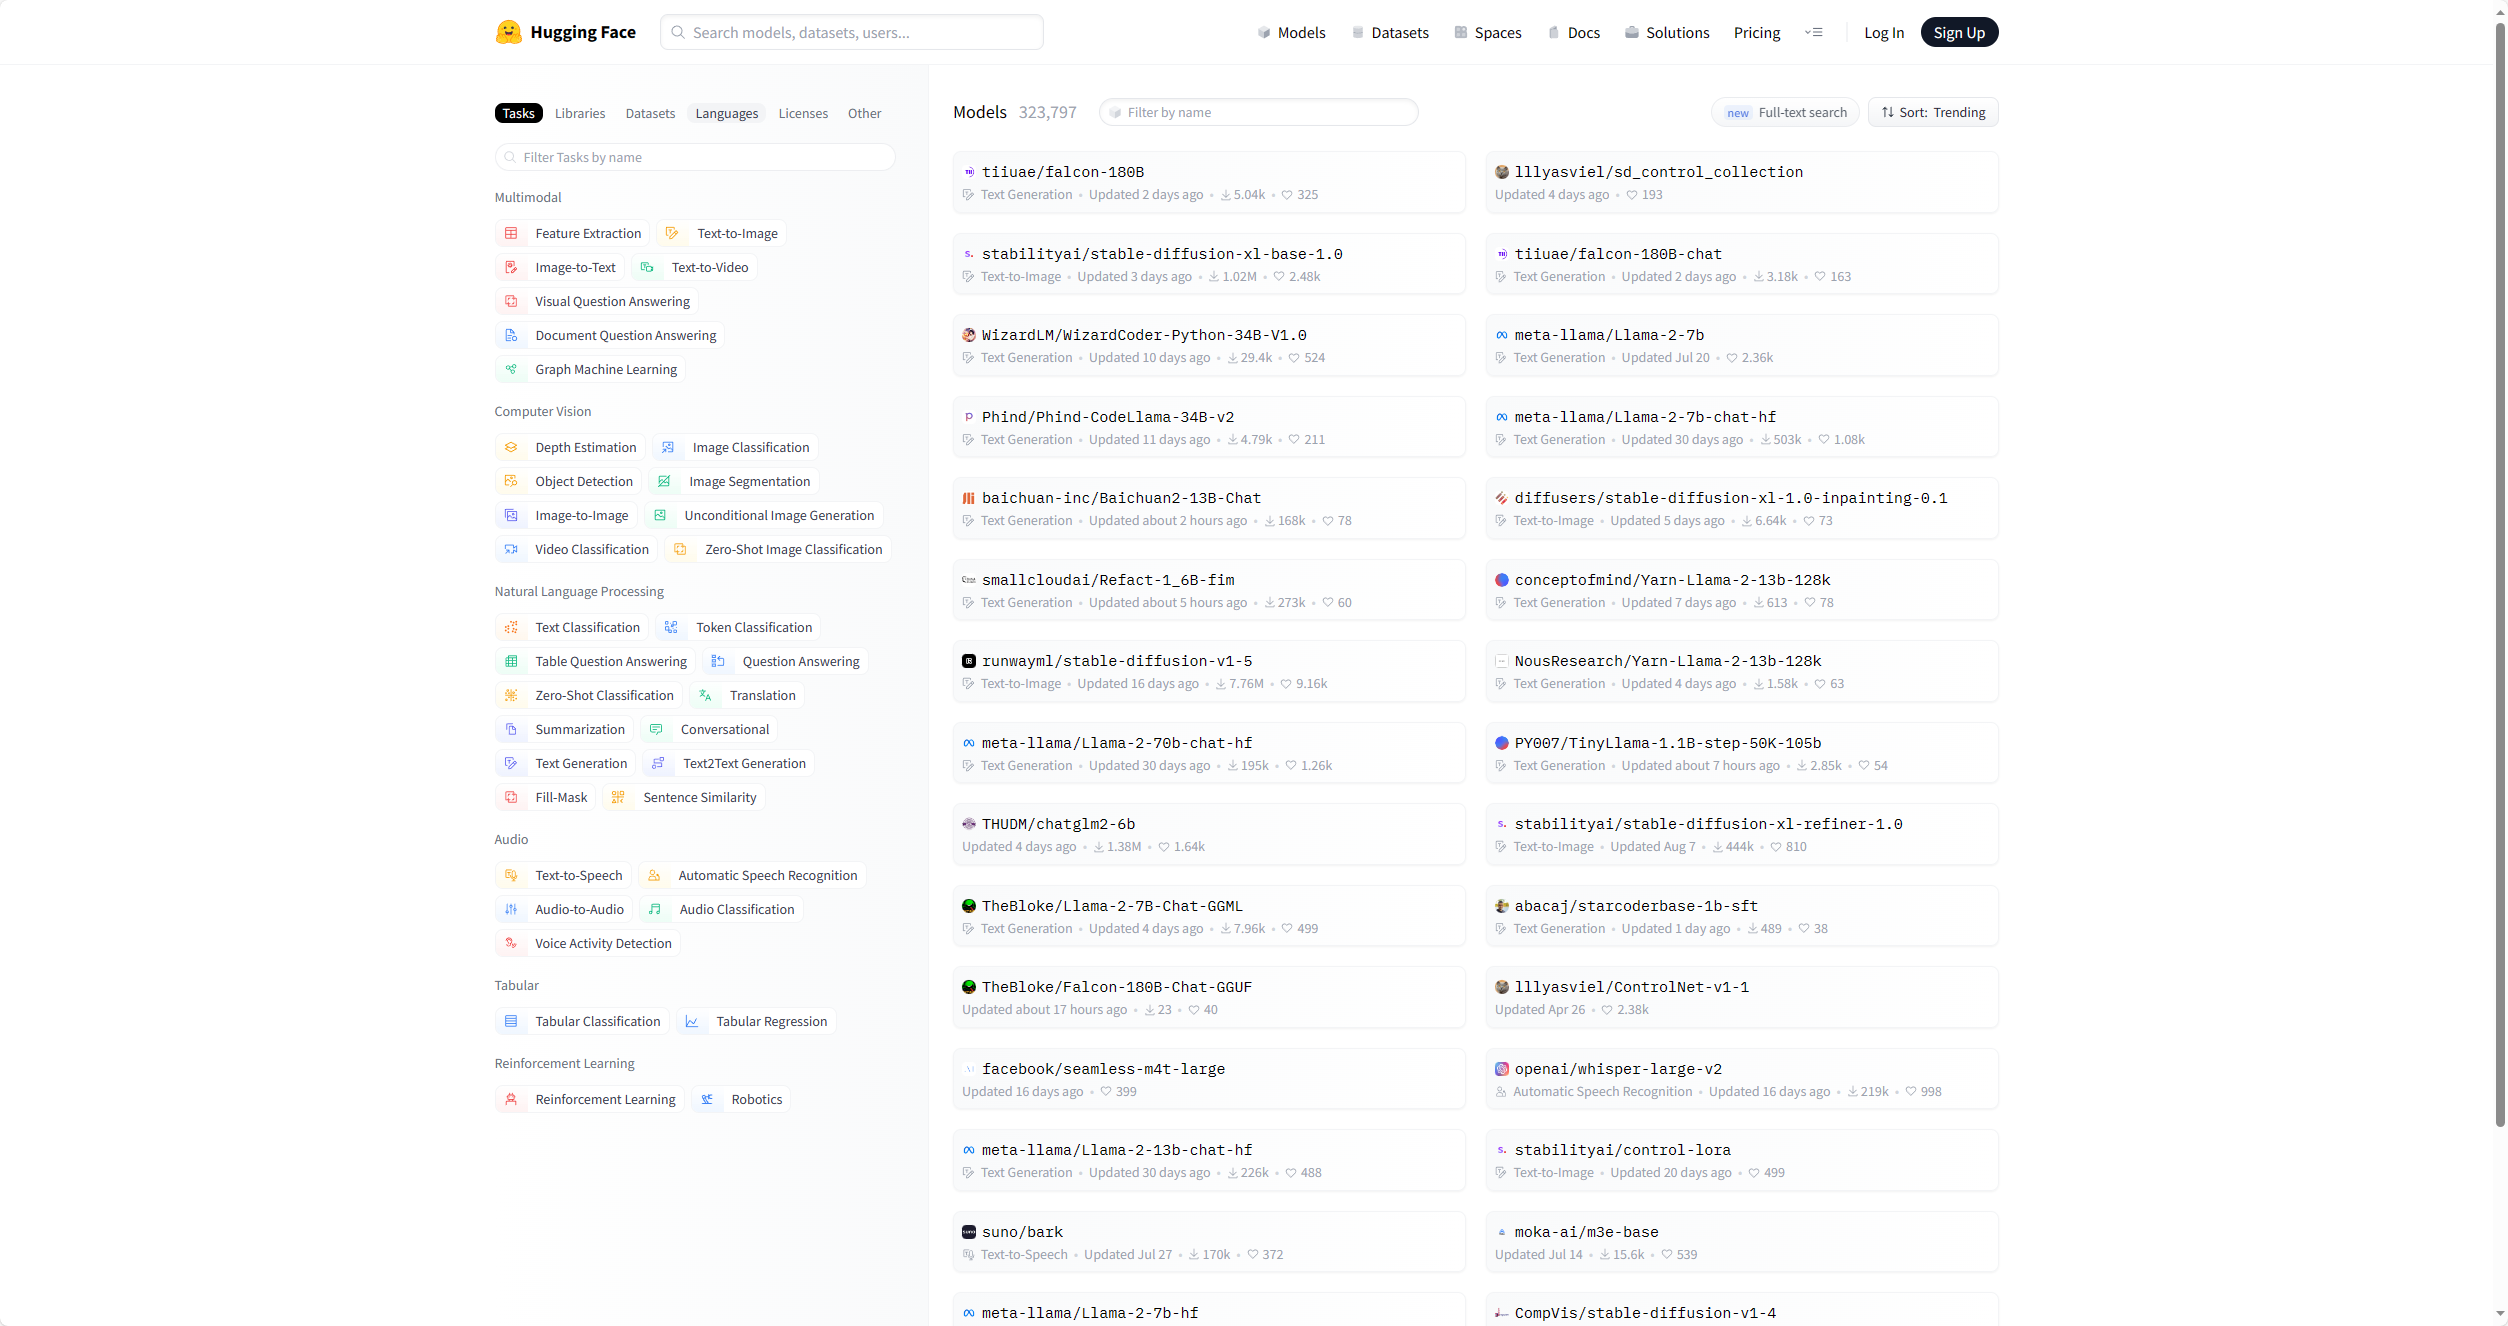The image size is (2508, 1326).
Task: Click the new Full-text search button
Action: tap(1786, 112)
